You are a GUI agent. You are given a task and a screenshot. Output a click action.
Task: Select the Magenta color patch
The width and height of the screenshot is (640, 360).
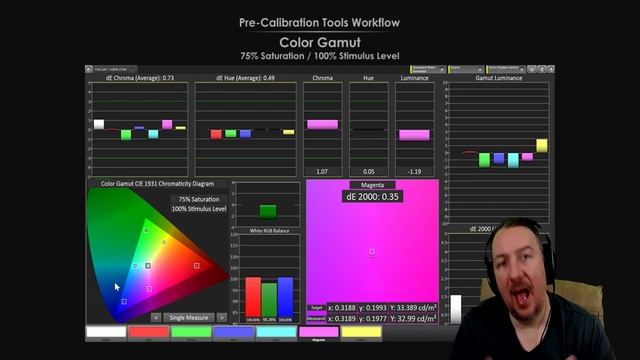(x=319, y=332)
